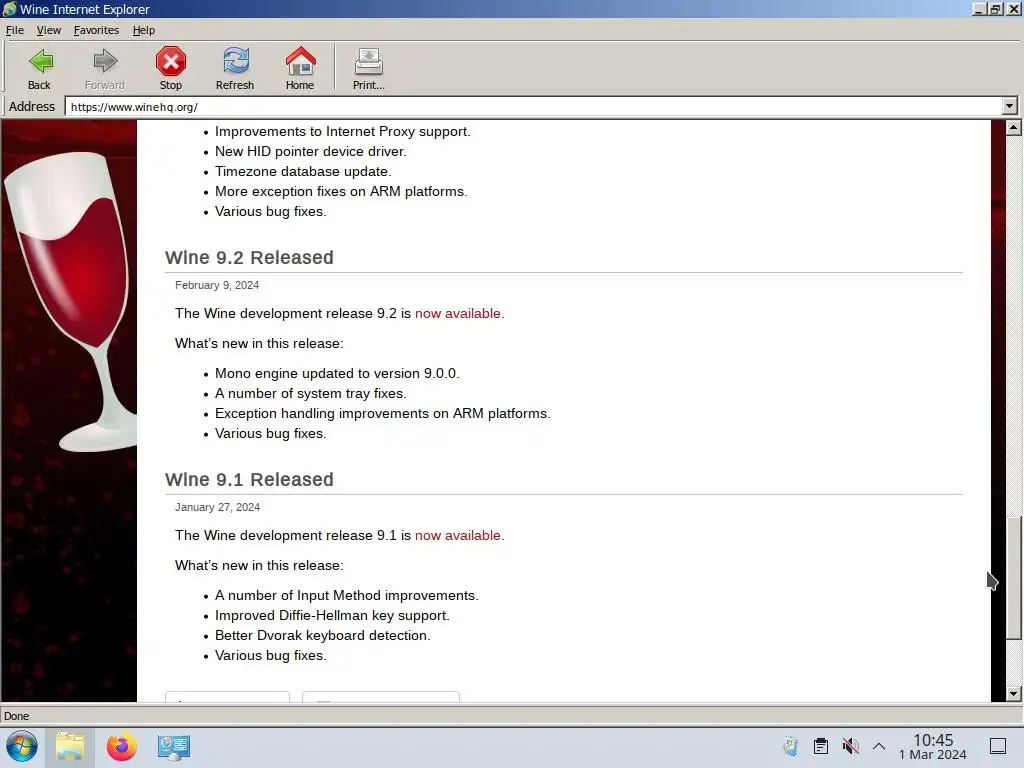Click 'New HID pointer device driver.'
The width and height of the screenshot is (1024, 768).
(x=310, y=152)
